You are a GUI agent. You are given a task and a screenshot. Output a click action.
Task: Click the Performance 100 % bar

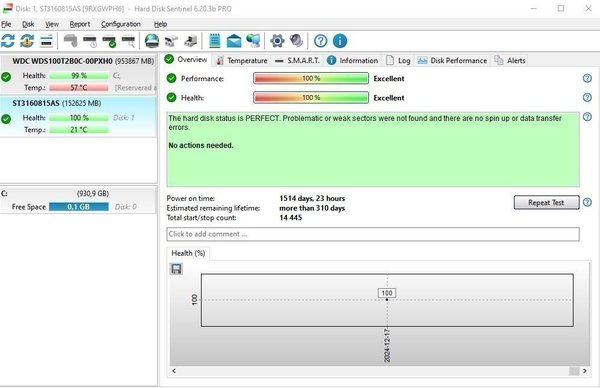(x=311, y=78)
